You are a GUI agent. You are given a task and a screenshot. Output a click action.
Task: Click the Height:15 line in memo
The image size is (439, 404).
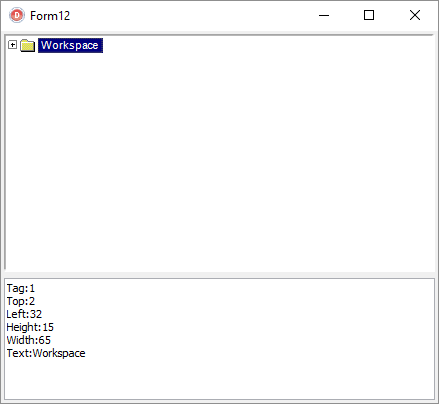click(x=30, y=327)
